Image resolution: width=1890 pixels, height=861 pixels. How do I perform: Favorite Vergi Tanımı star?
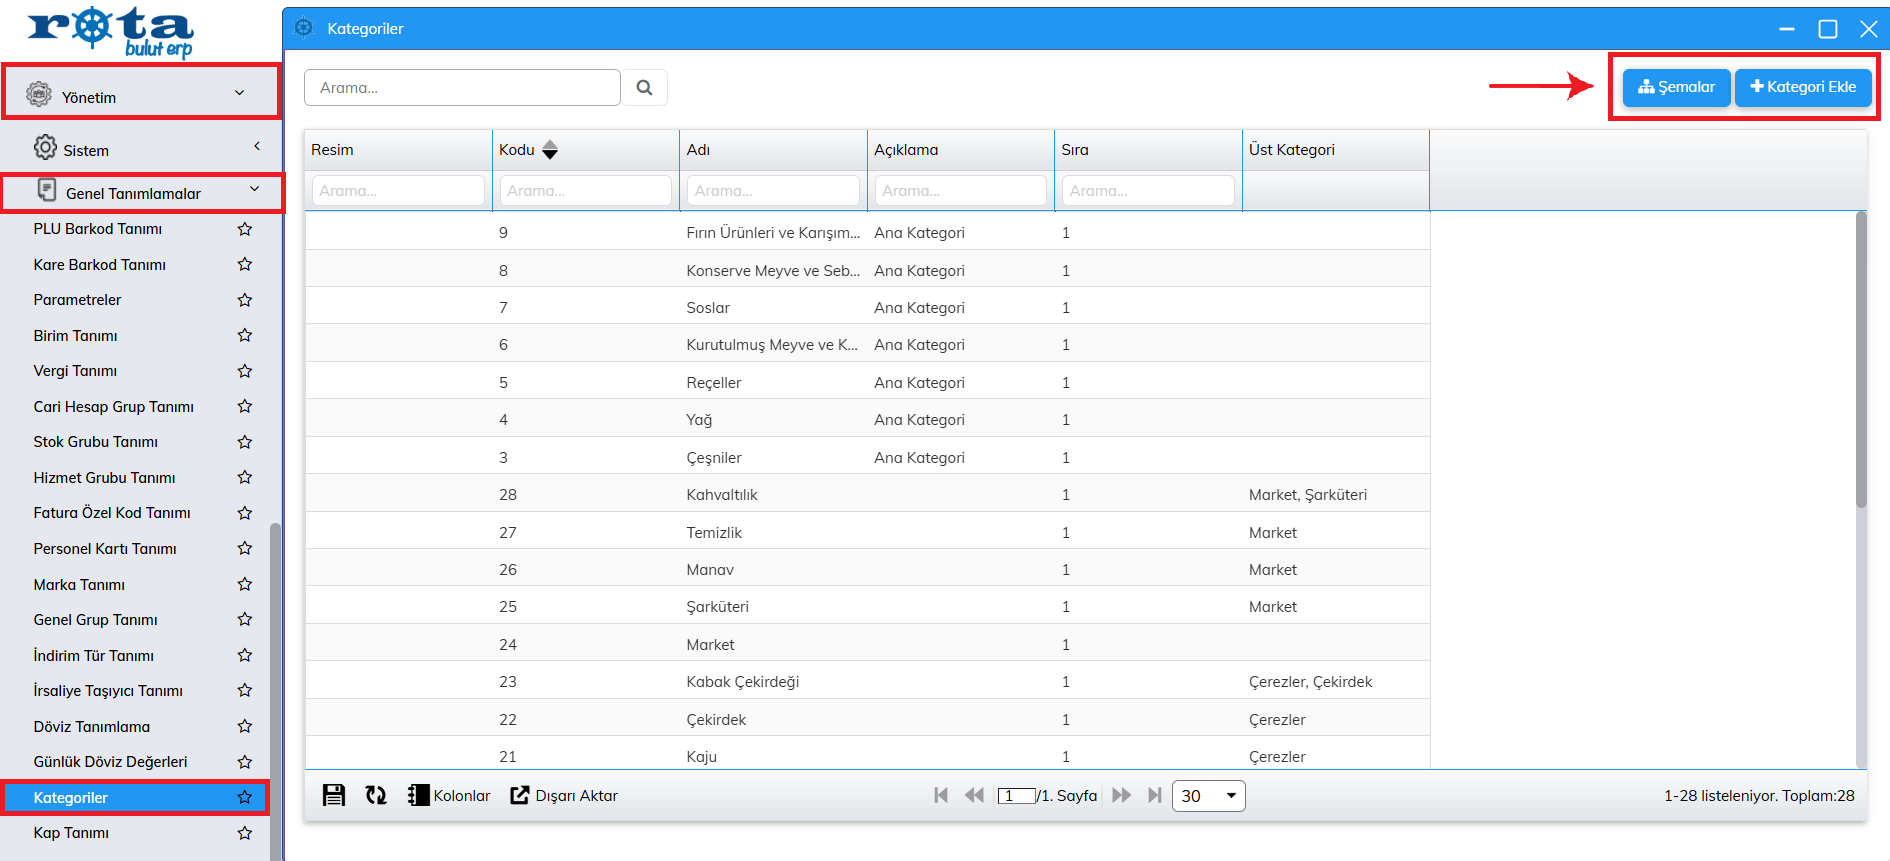pos(245,371)
